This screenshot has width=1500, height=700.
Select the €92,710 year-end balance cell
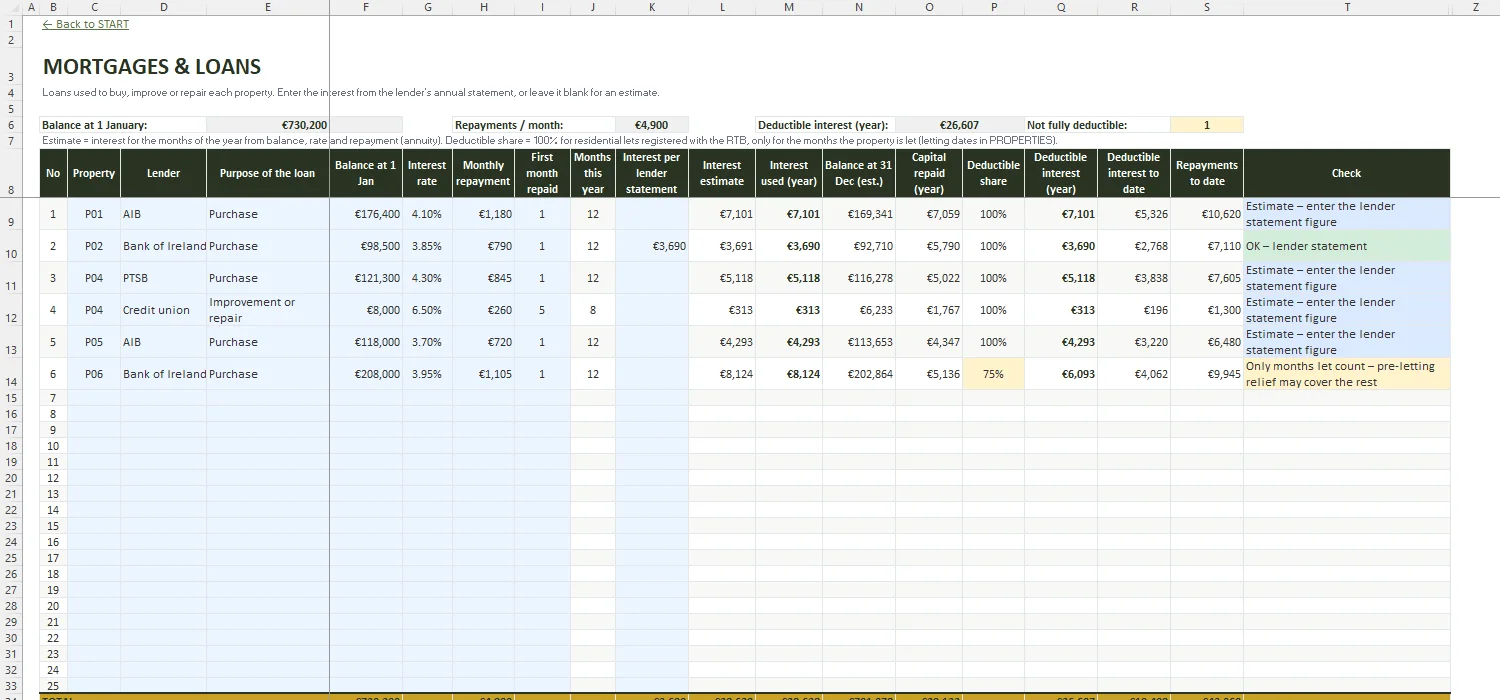pos(859,246)
